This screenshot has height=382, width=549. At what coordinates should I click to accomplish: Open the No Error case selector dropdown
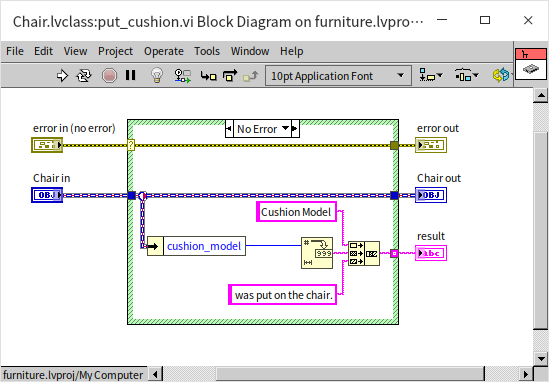(x=286, y=129)
